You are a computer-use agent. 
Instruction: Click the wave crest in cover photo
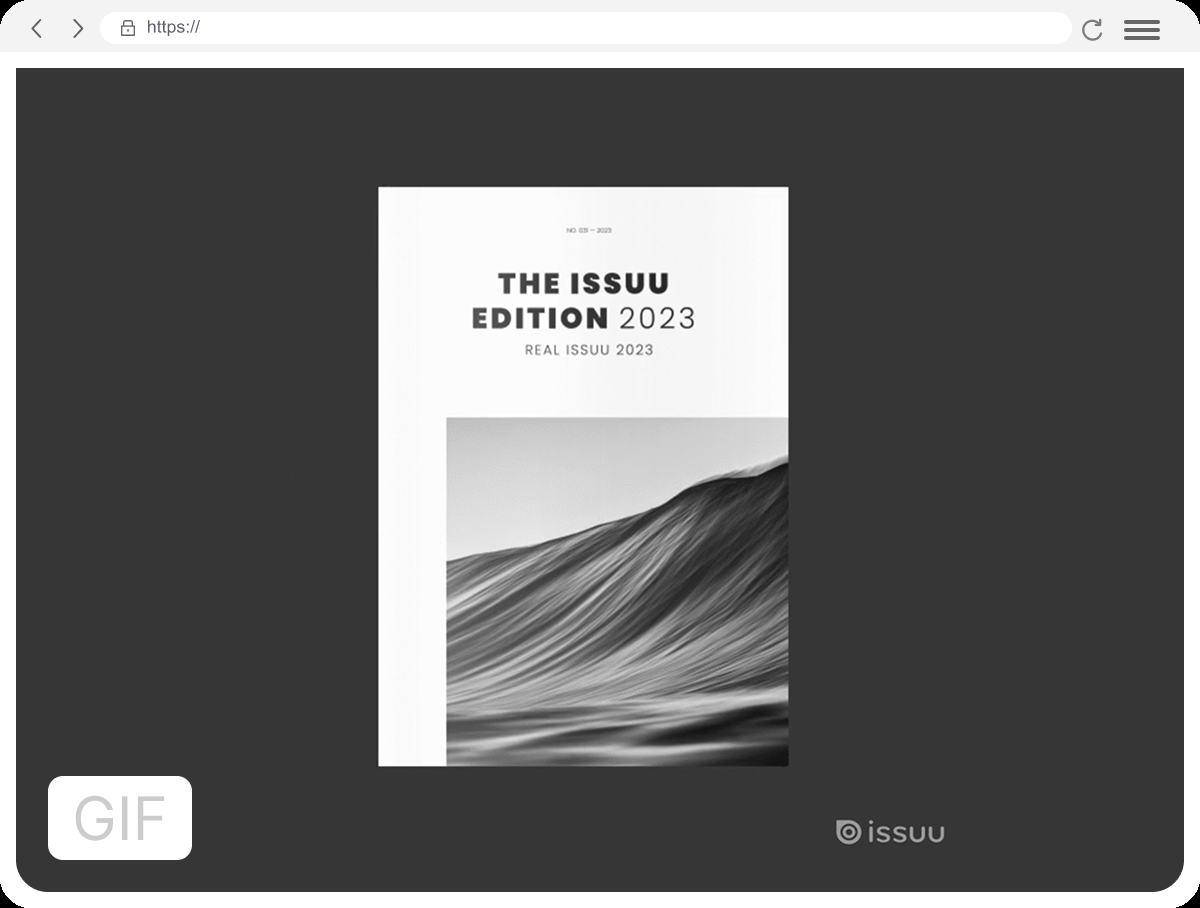click(x=740, y=470)
